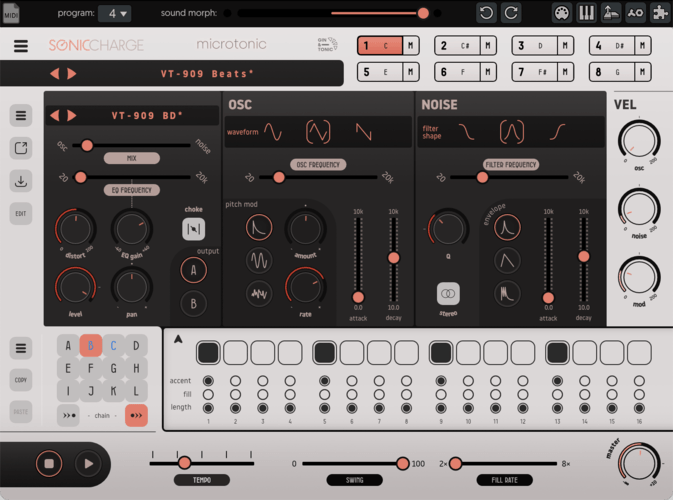Select drum channel 8 G
This screenshot has width=673, height=500.
tap(612, 72)
